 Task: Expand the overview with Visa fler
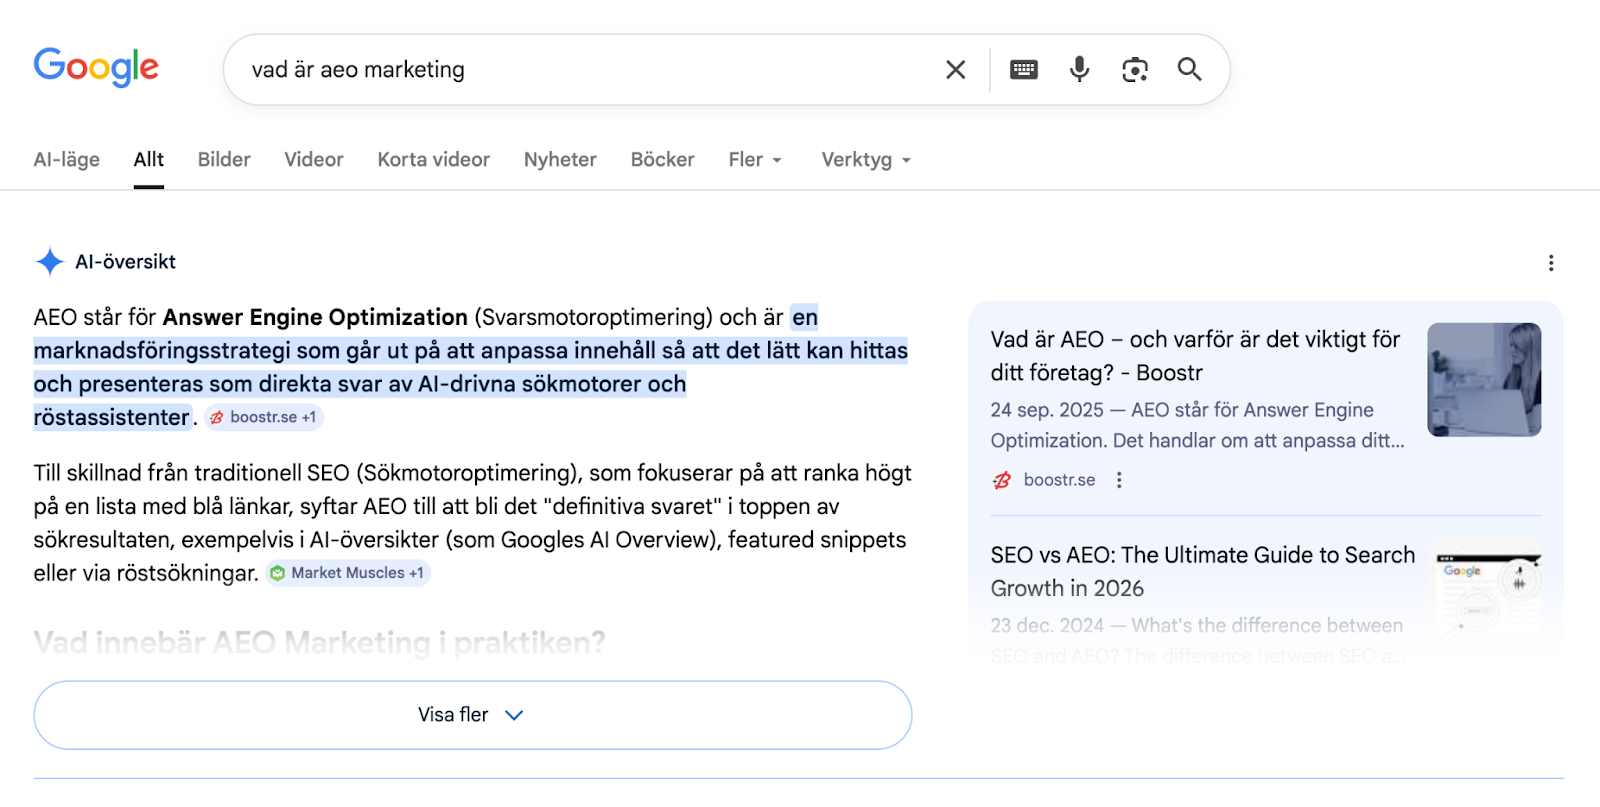(472, 715)
